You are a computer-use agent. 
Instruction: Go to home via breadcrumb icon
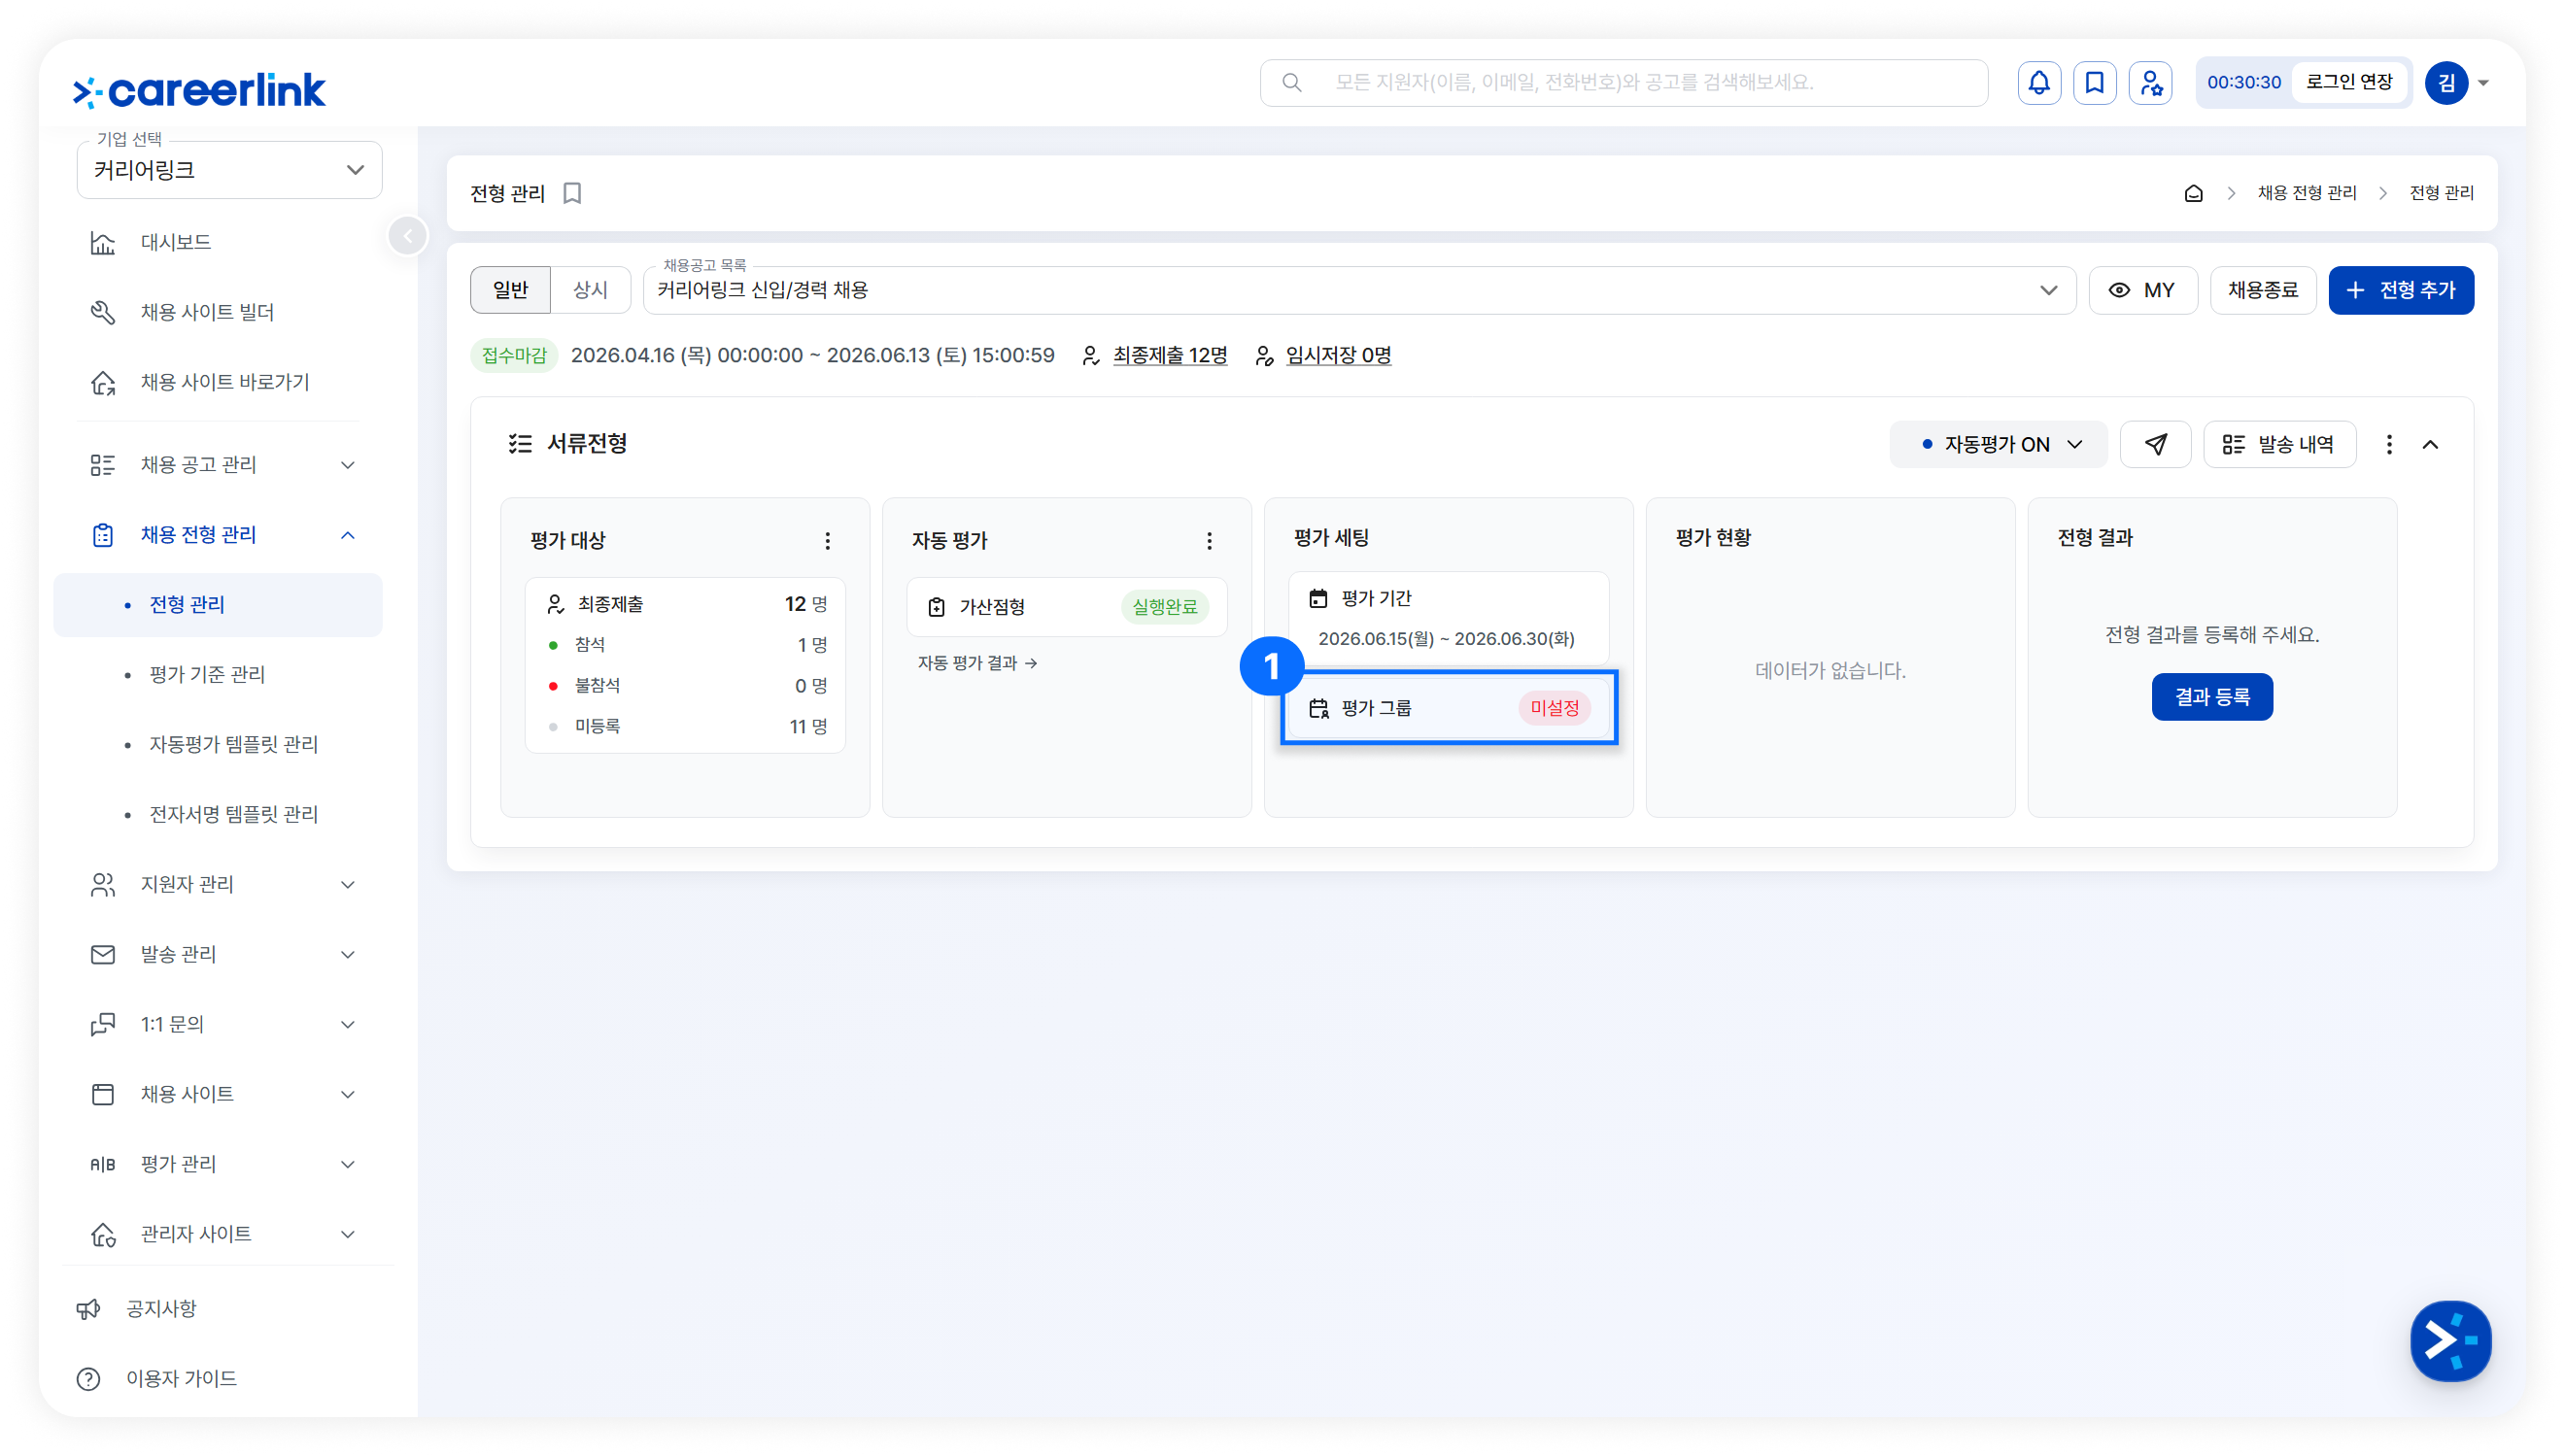click(x=2193, y=193)
